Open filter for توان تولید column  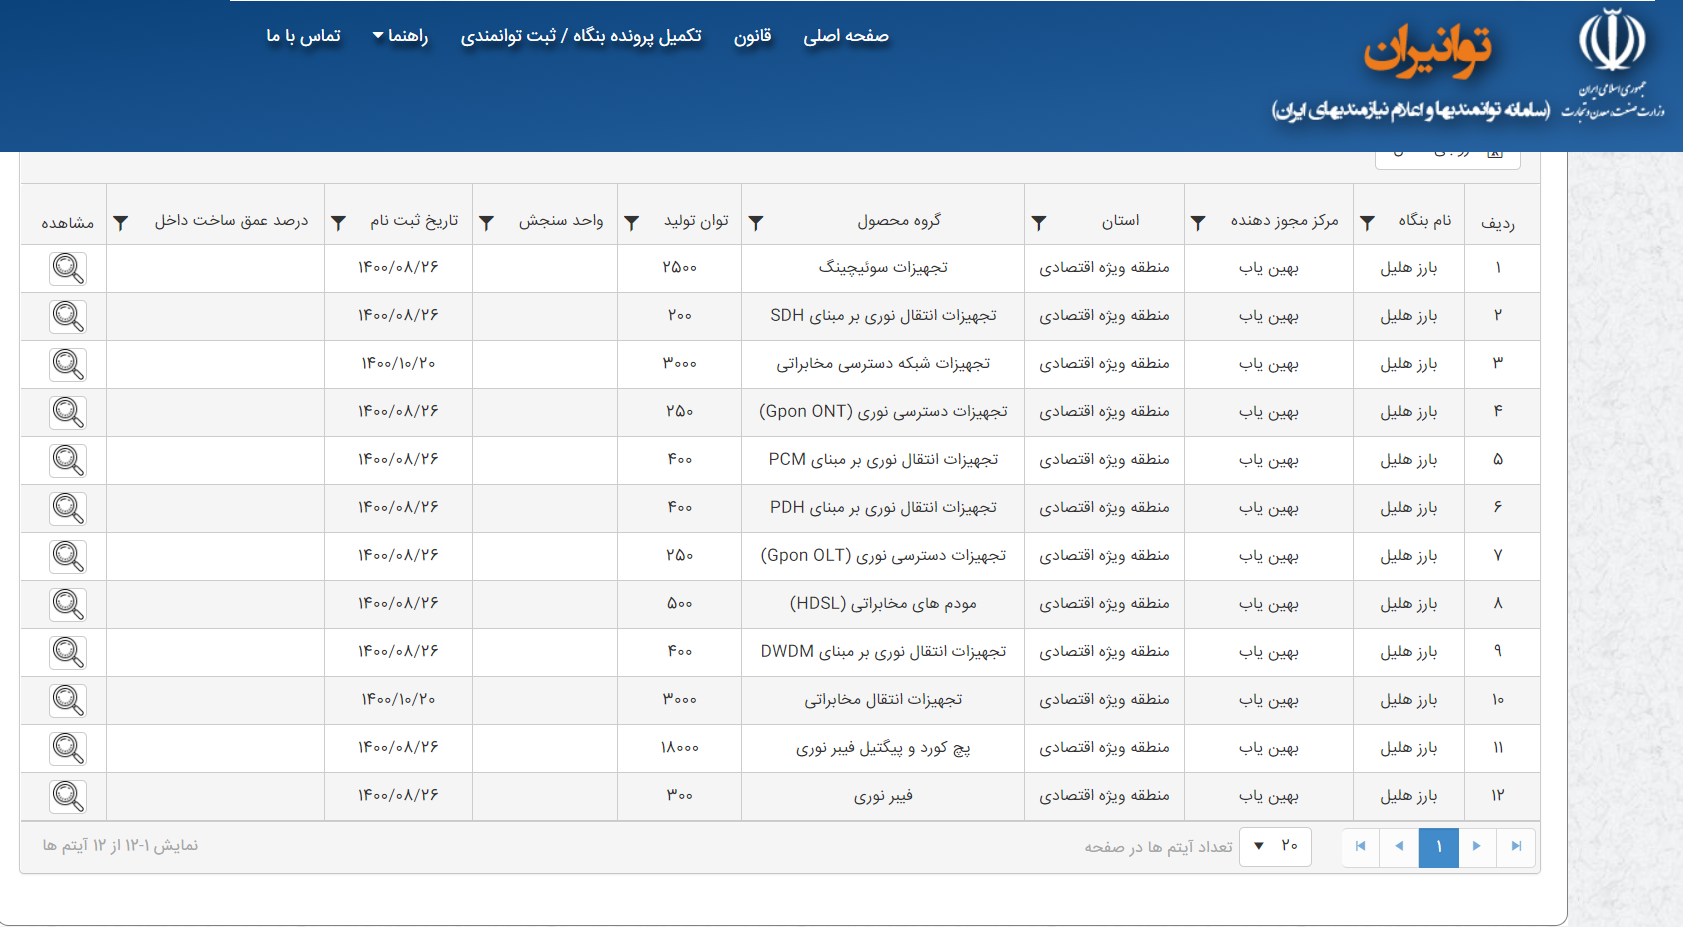click(x=632, y=223)
